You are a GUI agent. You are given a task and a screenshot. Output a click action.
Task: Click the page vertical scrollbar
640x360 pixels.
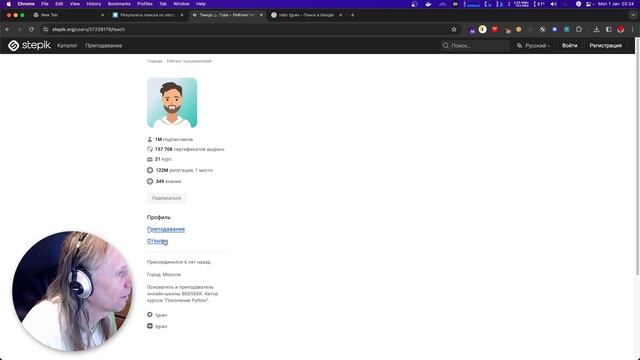637,157
